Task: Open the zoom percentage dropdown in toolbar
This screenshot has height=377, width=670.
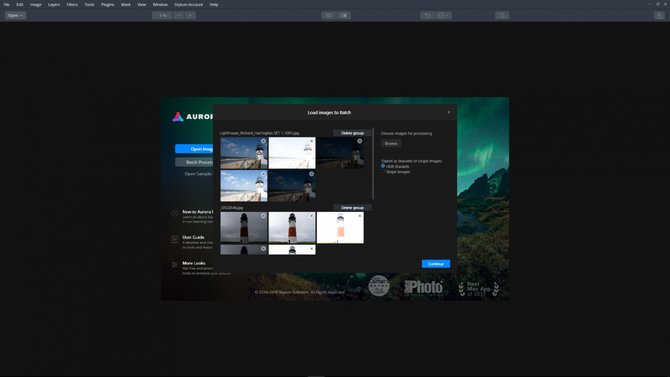Action: click(x=162, y=15)
